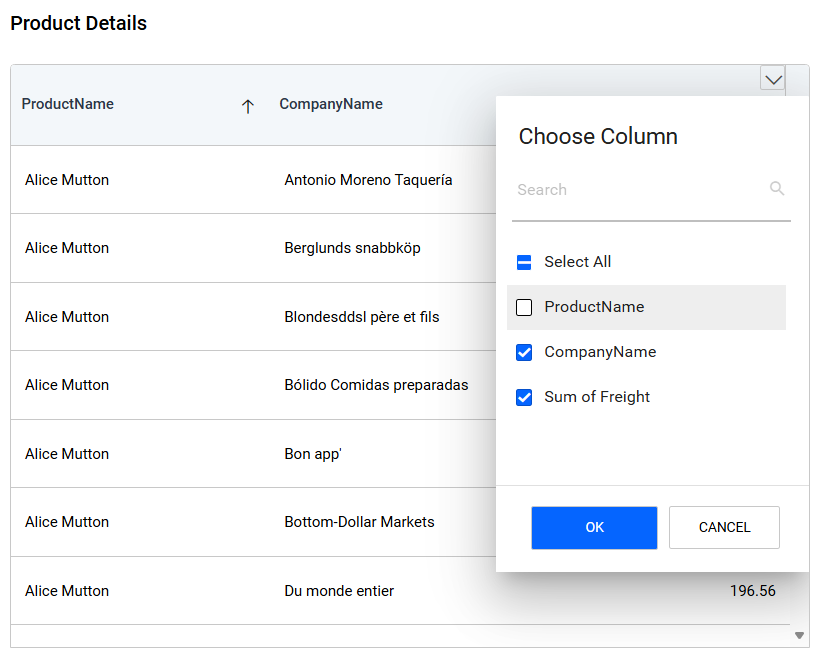Viewport: 822px width, 652px height.
Task: Click the ascending sort arrow in ProductName header
Action: click(248, 106)
